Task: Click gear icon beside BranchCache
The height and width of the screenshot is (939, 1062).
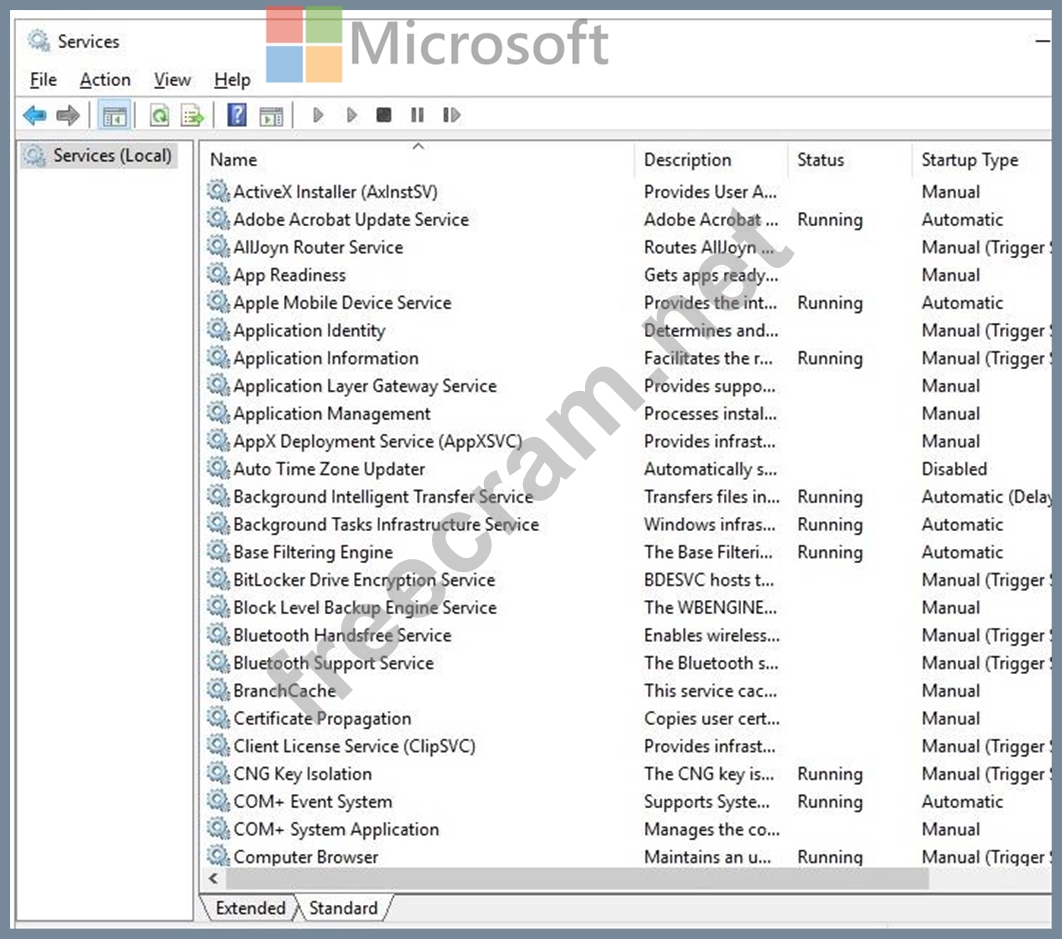Action: click(x=218, y=690)
